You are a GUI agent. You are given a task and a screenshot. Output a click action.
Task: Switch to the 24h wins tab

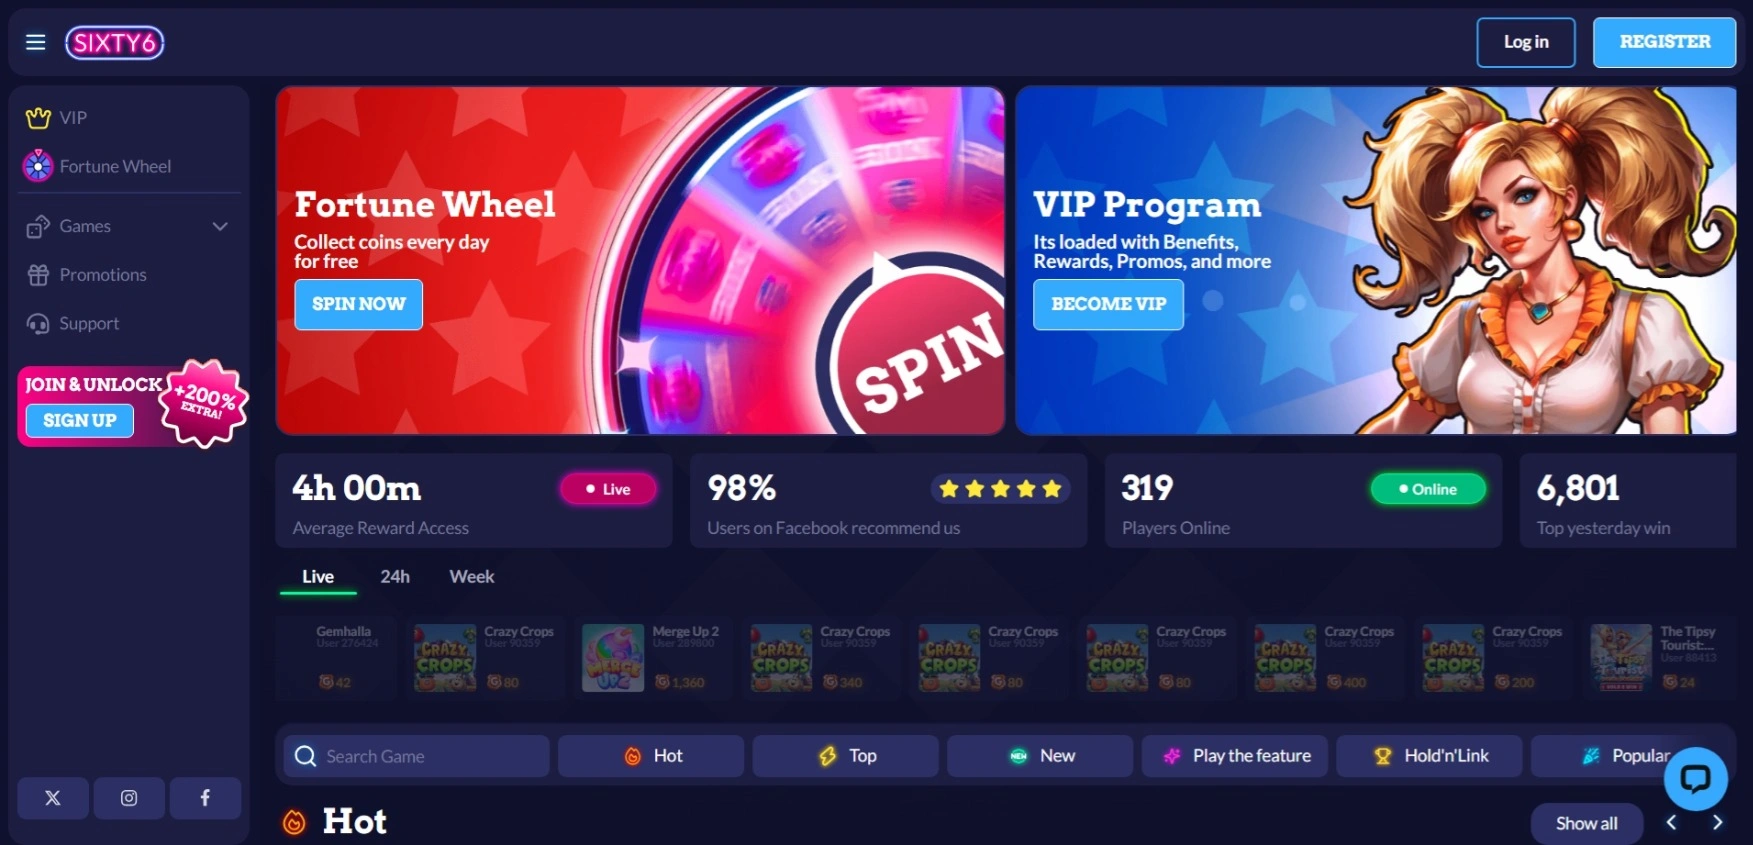(x=395, y=577)
